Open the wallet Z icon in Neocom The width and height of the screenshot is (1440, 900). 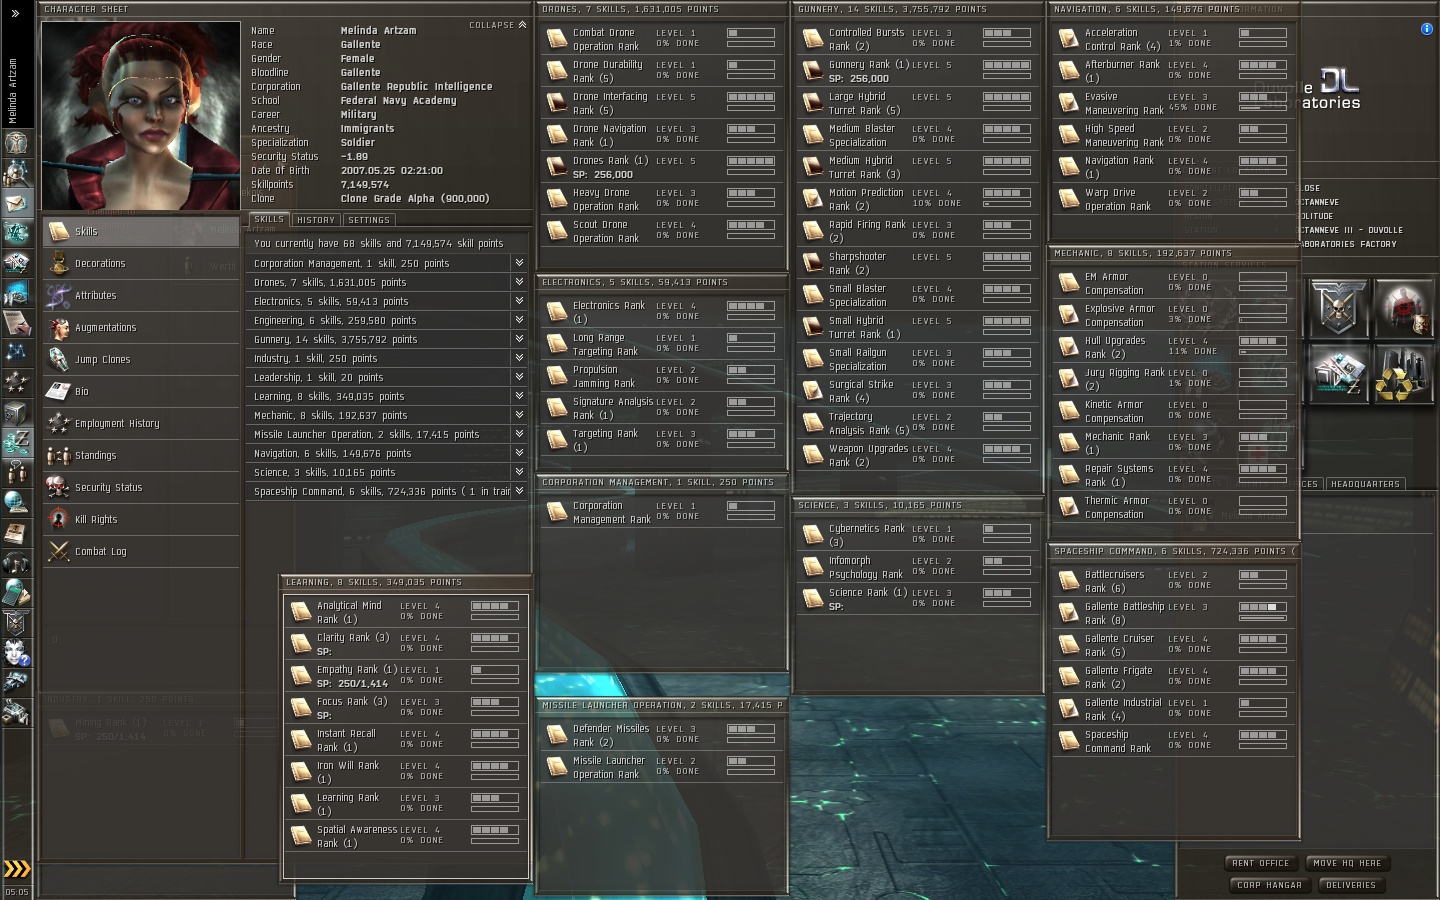16,441
